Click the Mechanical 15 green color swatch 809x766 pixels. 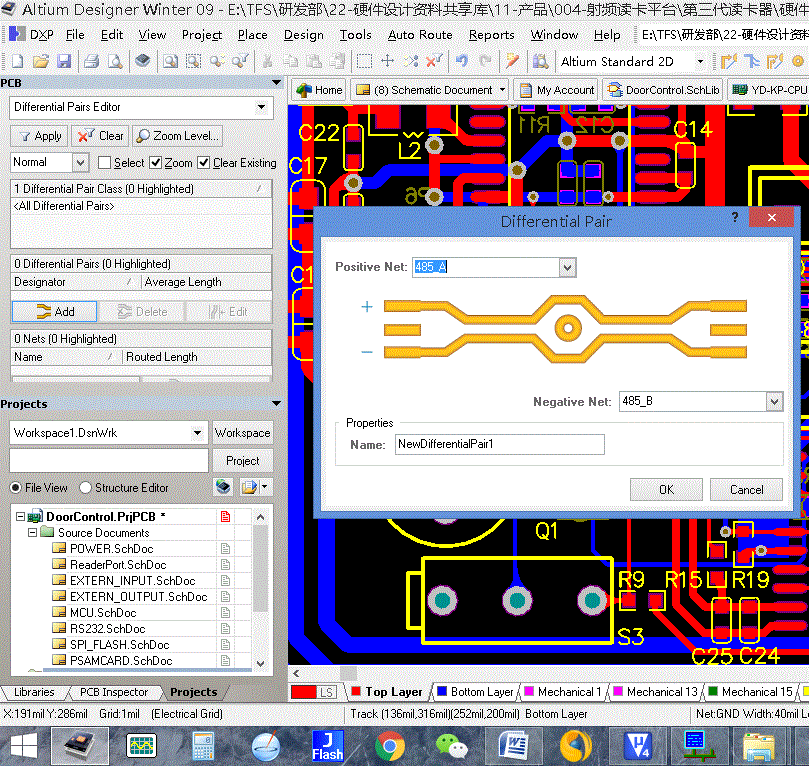pos(713,691)
